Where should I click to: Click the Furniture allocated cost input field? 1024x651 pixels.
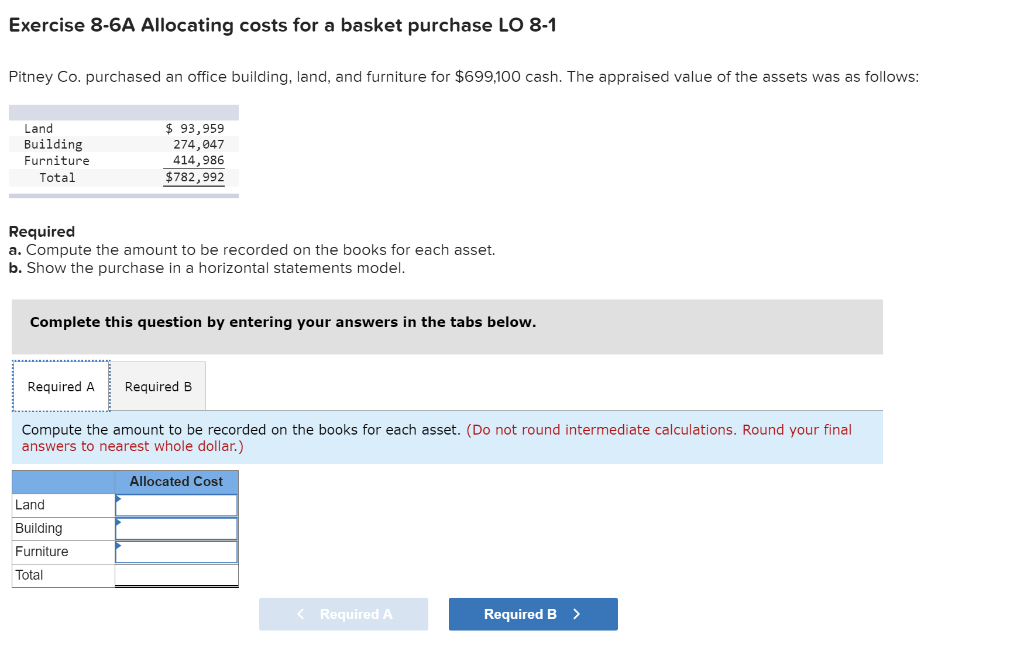178,551
